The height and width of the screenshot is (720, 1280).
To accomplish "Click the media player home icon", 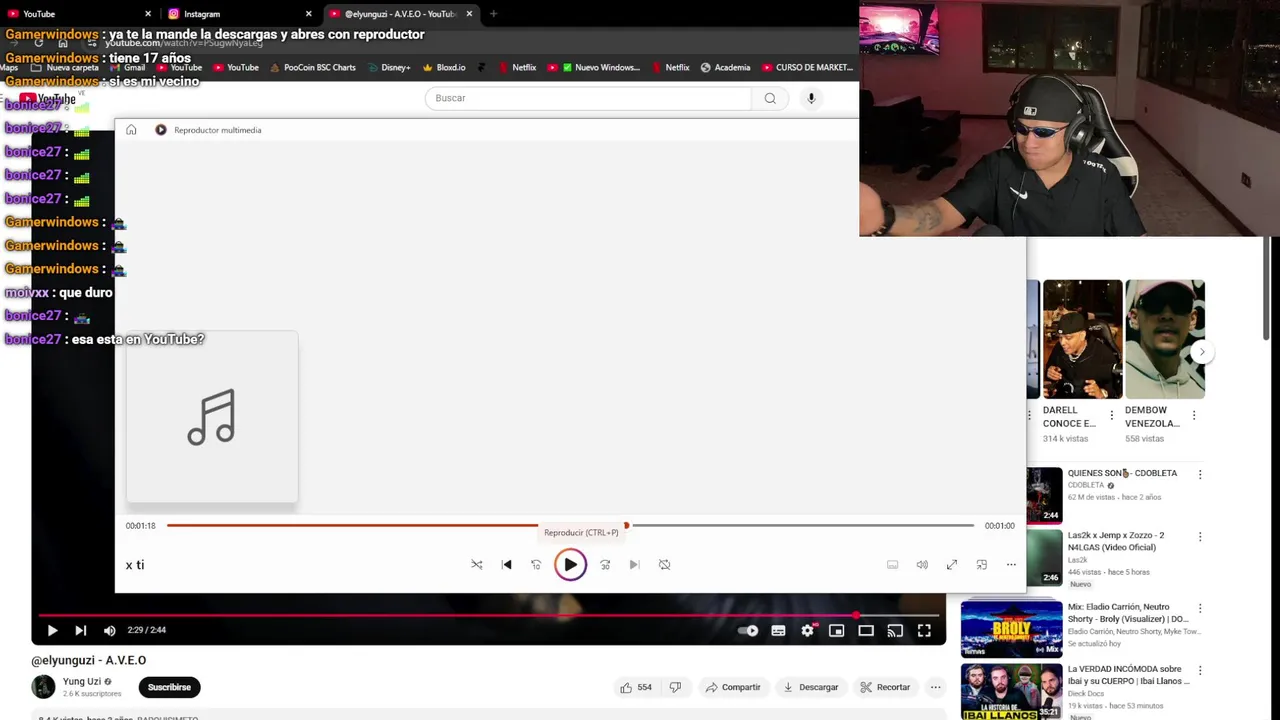I will point(131,130).
